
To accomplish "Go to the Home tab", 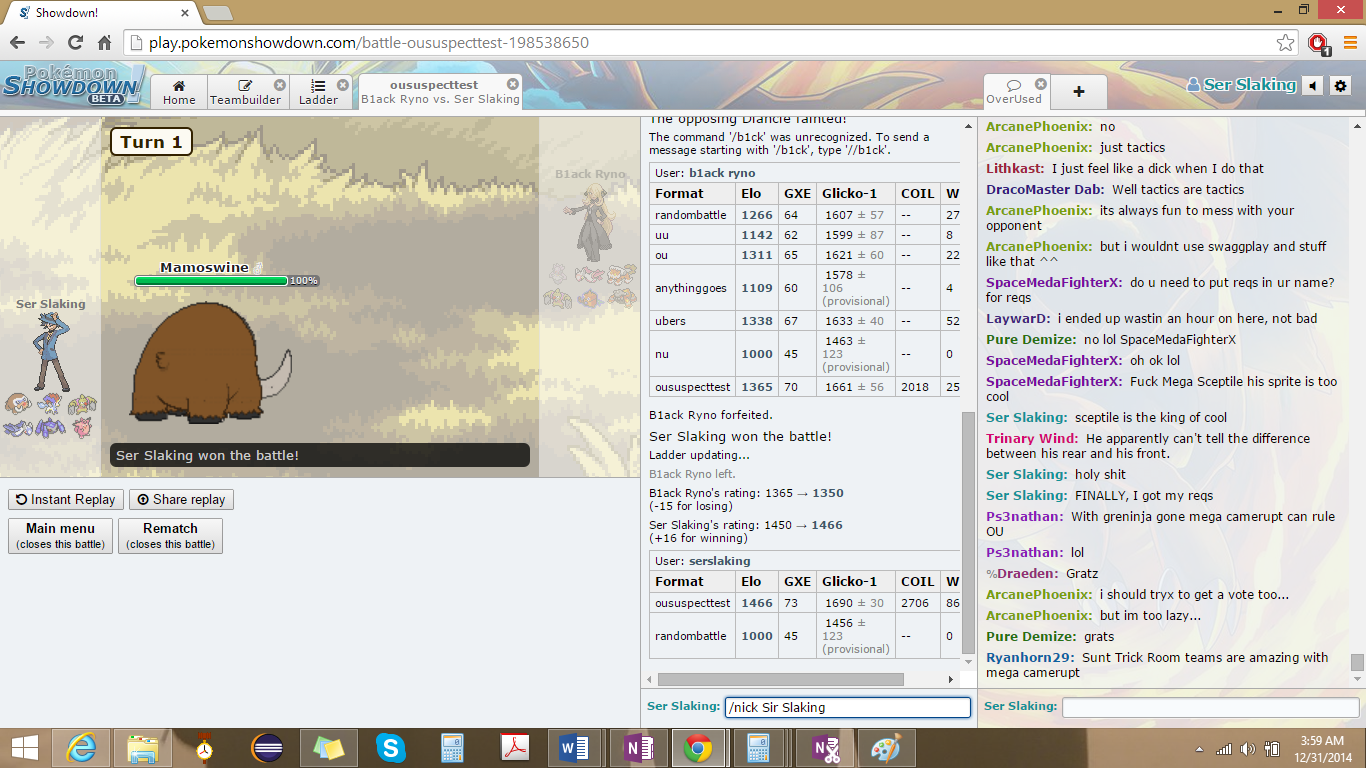I will click(179, 92).
